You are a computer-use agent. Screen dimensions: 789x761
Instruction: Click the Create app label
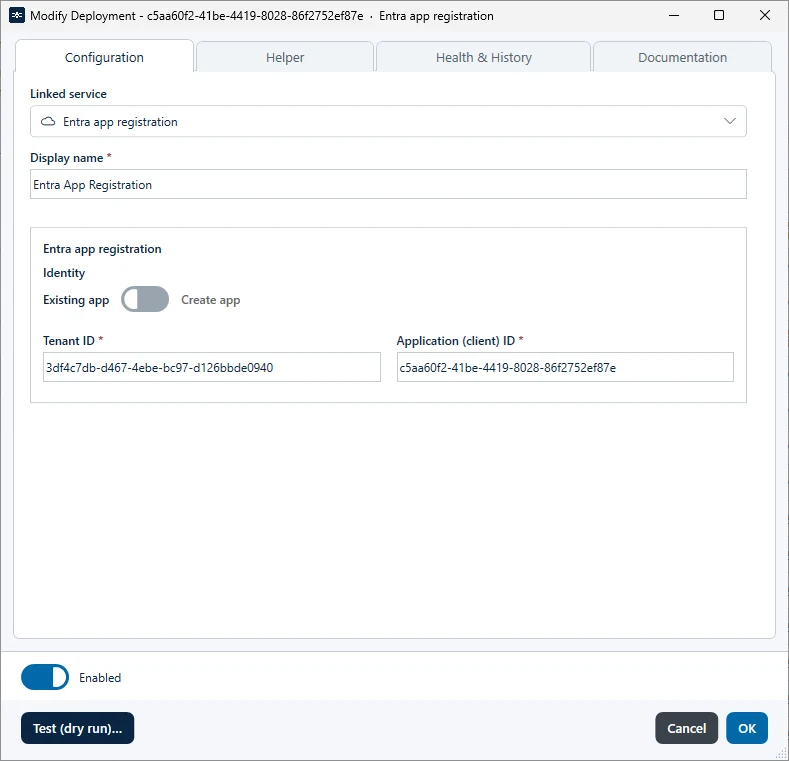click(210, 300)
